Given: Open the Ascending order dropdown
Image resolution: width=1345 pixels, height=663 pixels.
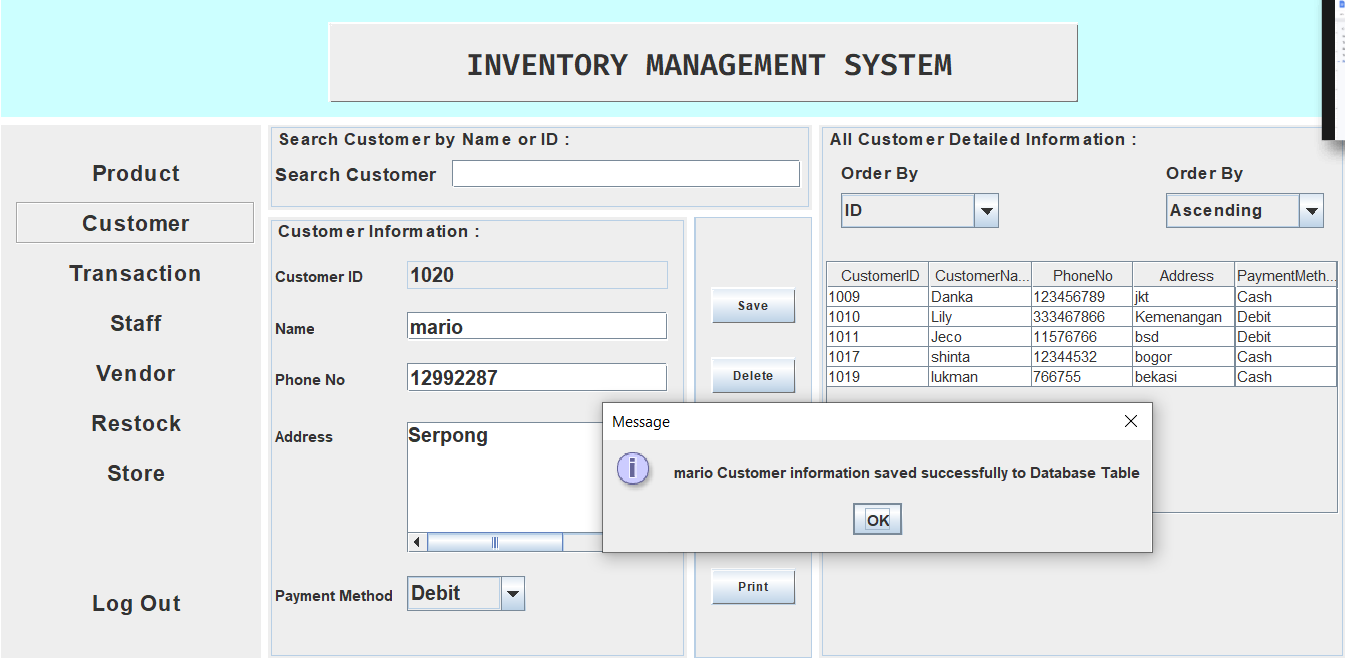Looking at the screenshot, I should coord(1245,211).
